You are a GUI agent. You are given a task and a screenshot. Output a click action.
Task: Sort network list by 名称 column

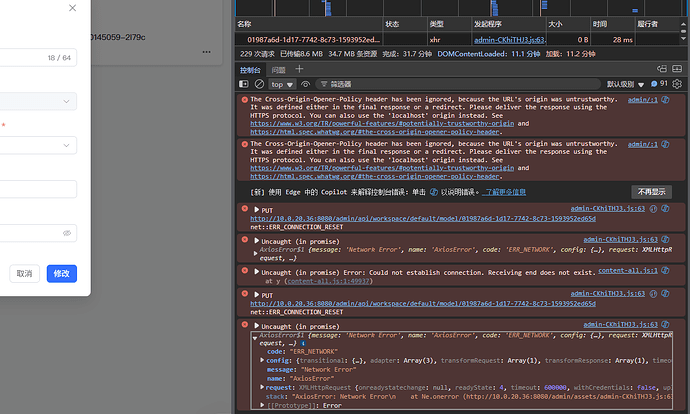point(308,24)
